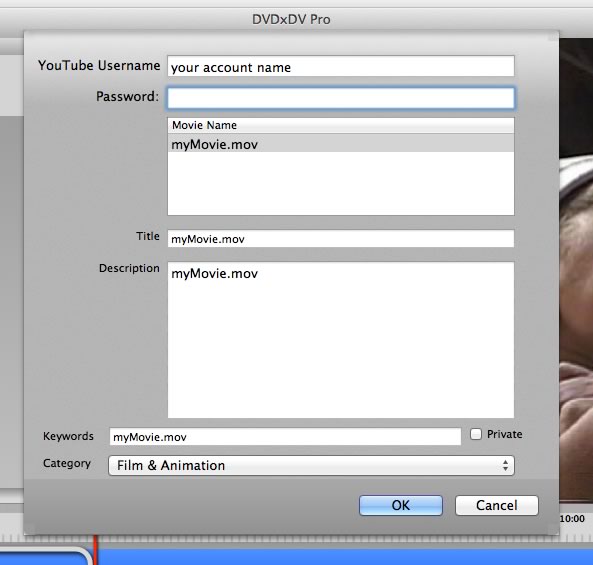Click the Keywords input field
Screen dimensions: 593x565
pyautogui.click(x=285, y=436)
